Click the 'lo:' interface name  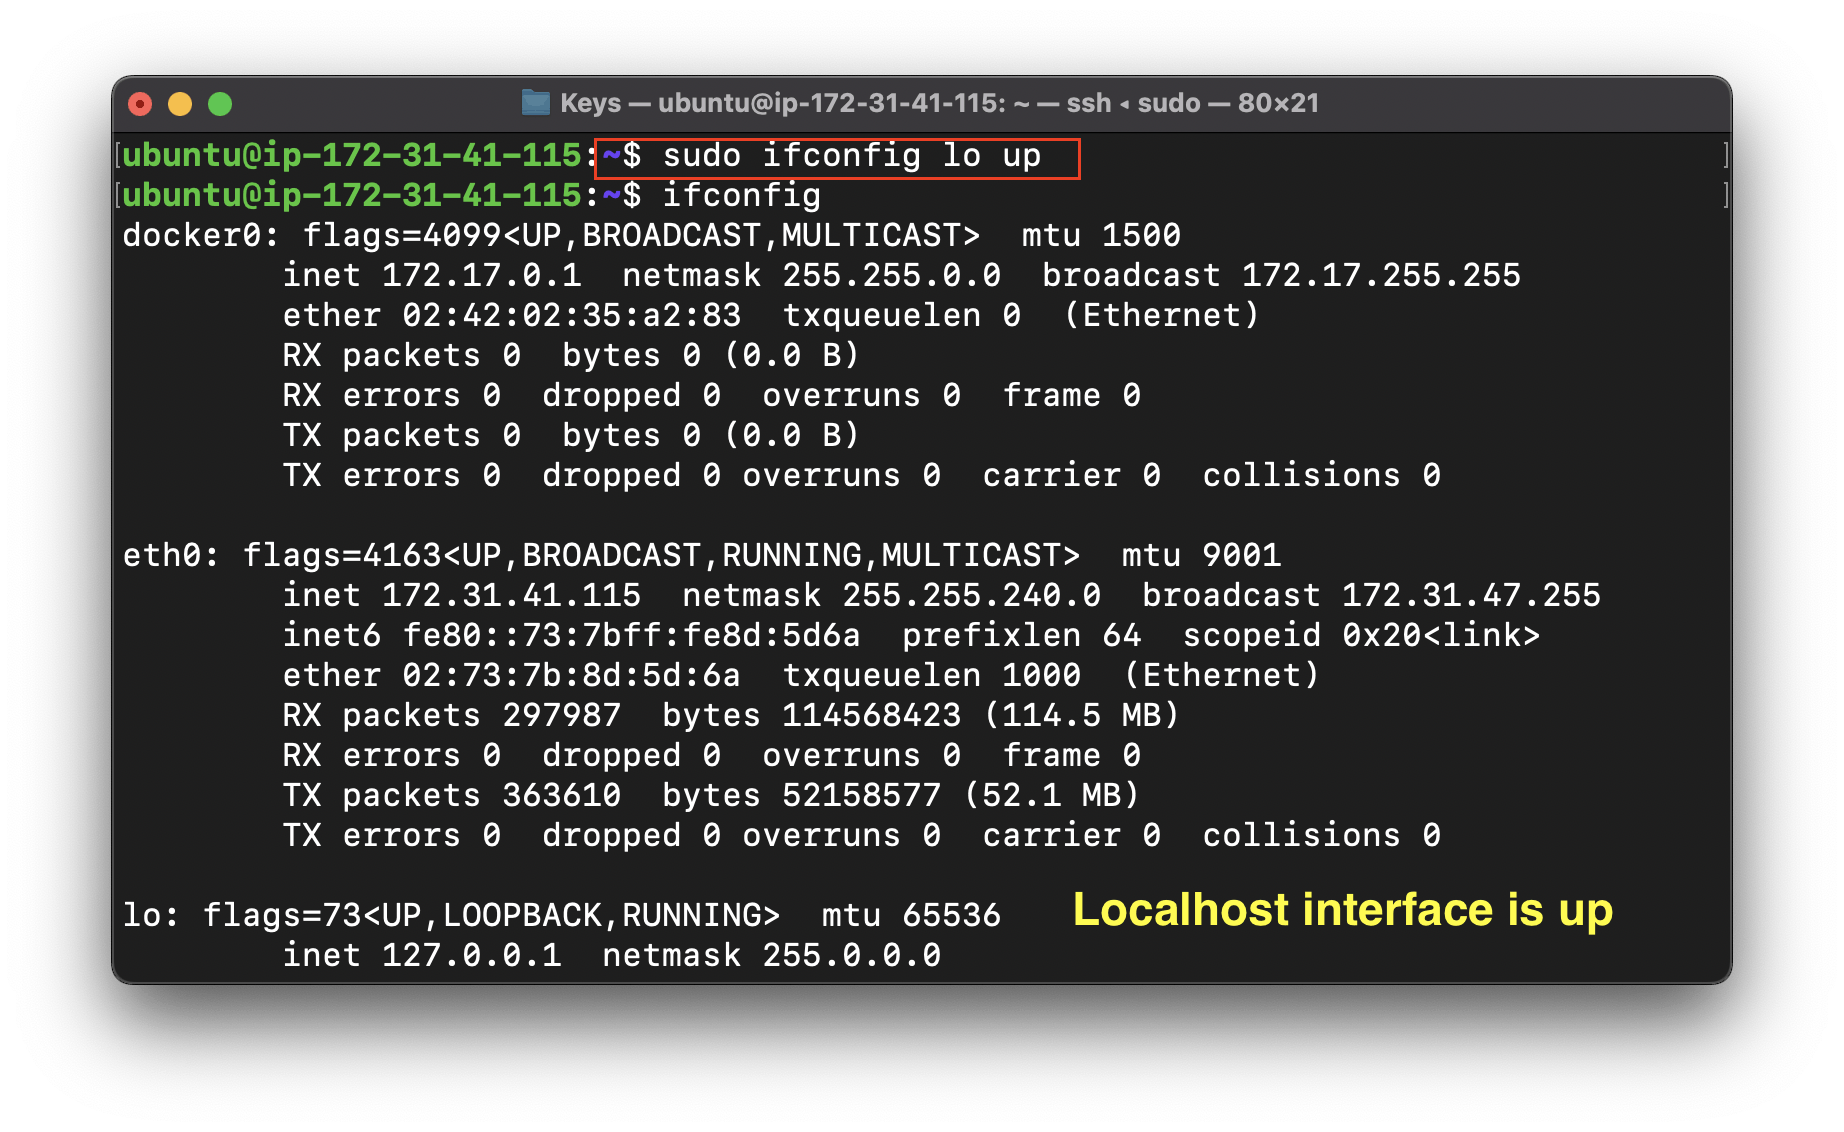pyautogui.click(x=151, y=916)
